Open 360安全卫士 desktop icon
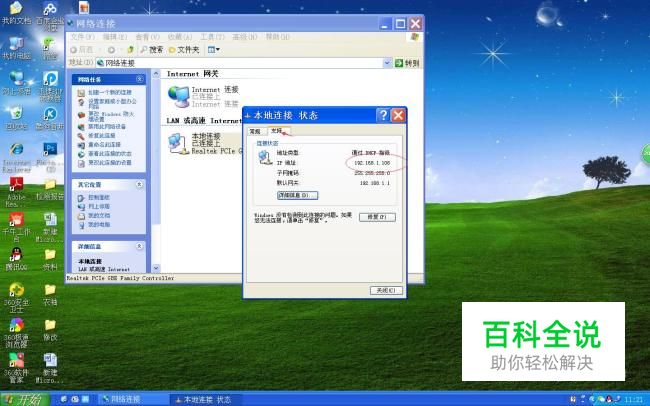The image size is (650, 406). click(16, 297)
